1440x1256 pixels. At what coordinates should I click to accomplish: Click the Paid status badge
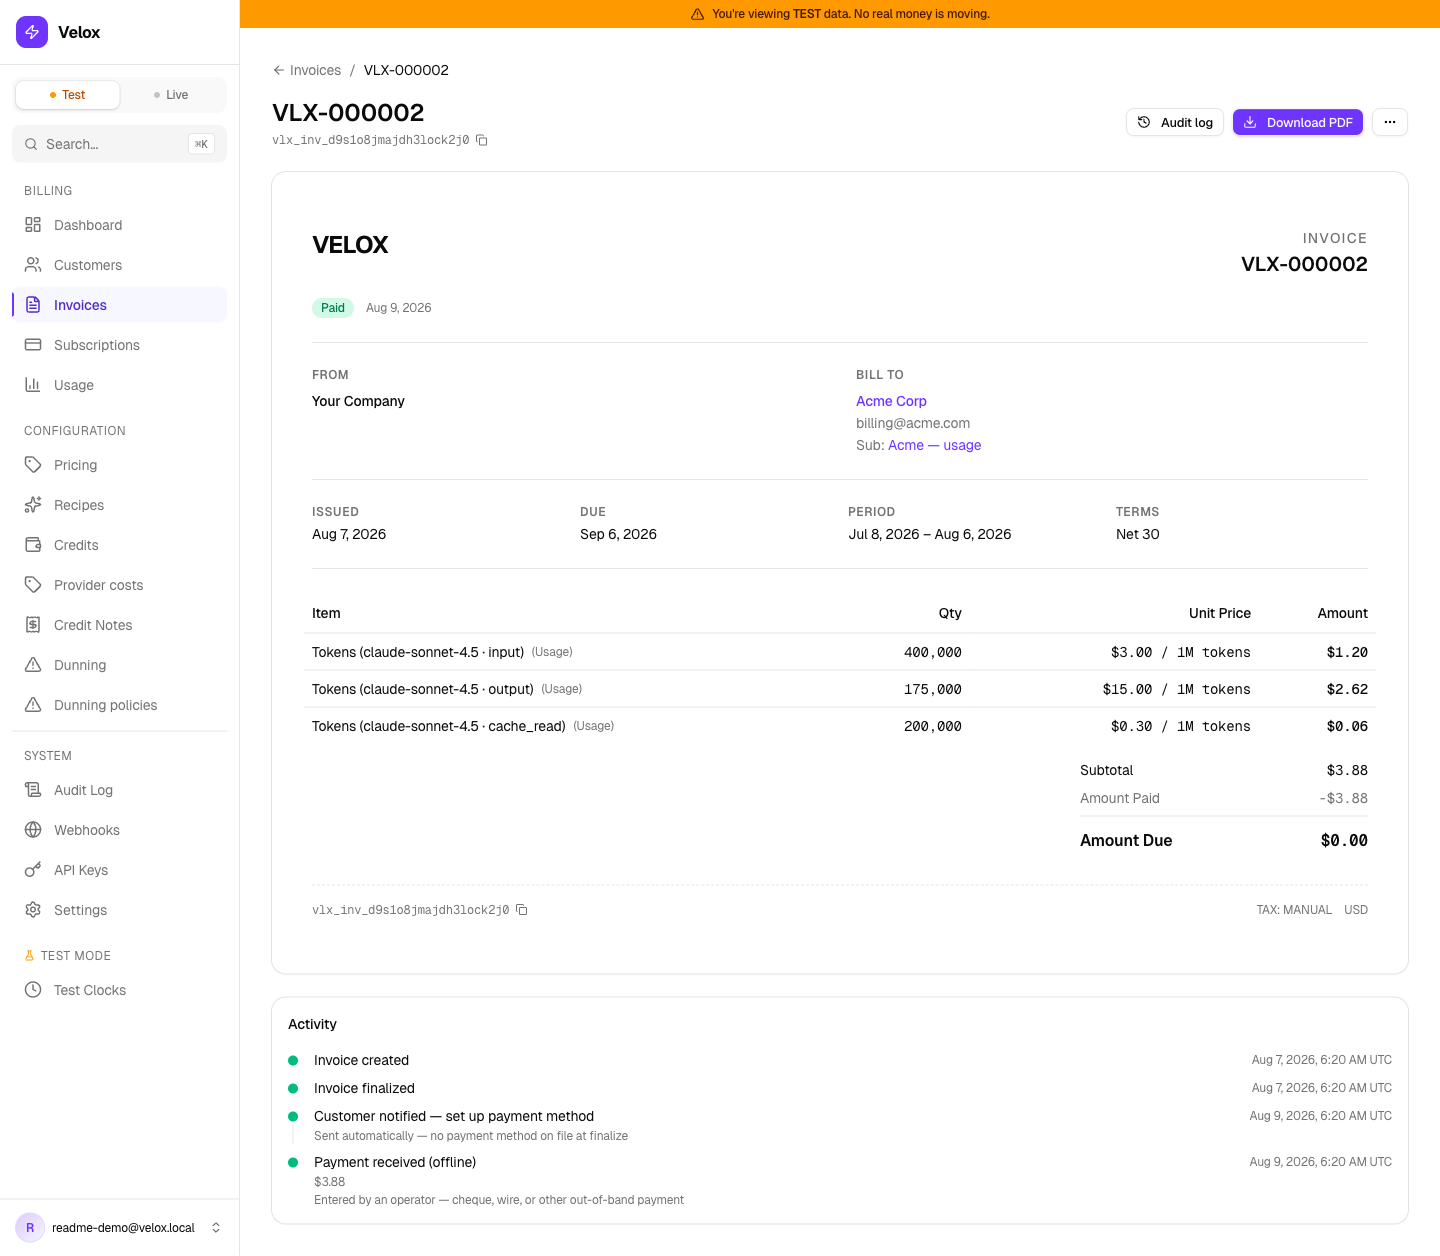[x=333, y=308]
